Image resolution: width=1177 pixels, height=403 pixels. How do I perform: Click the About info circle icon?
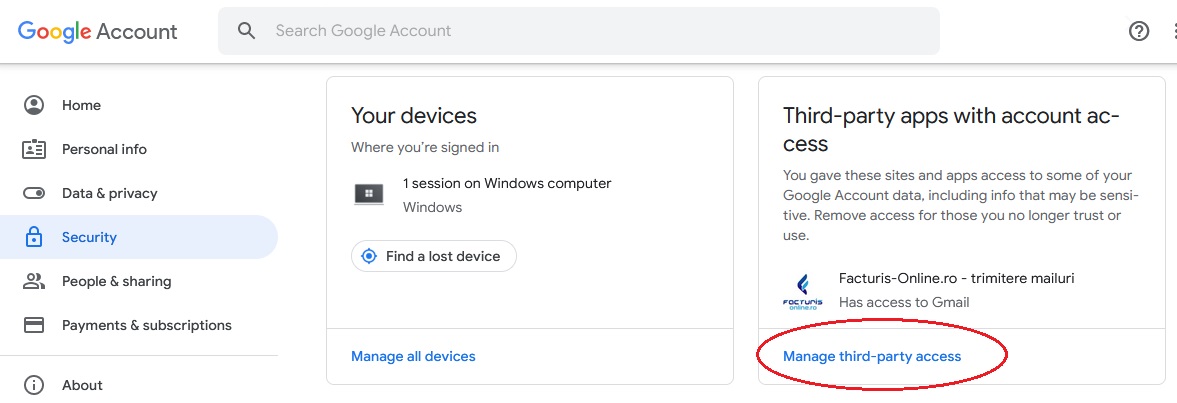(35, 385)
